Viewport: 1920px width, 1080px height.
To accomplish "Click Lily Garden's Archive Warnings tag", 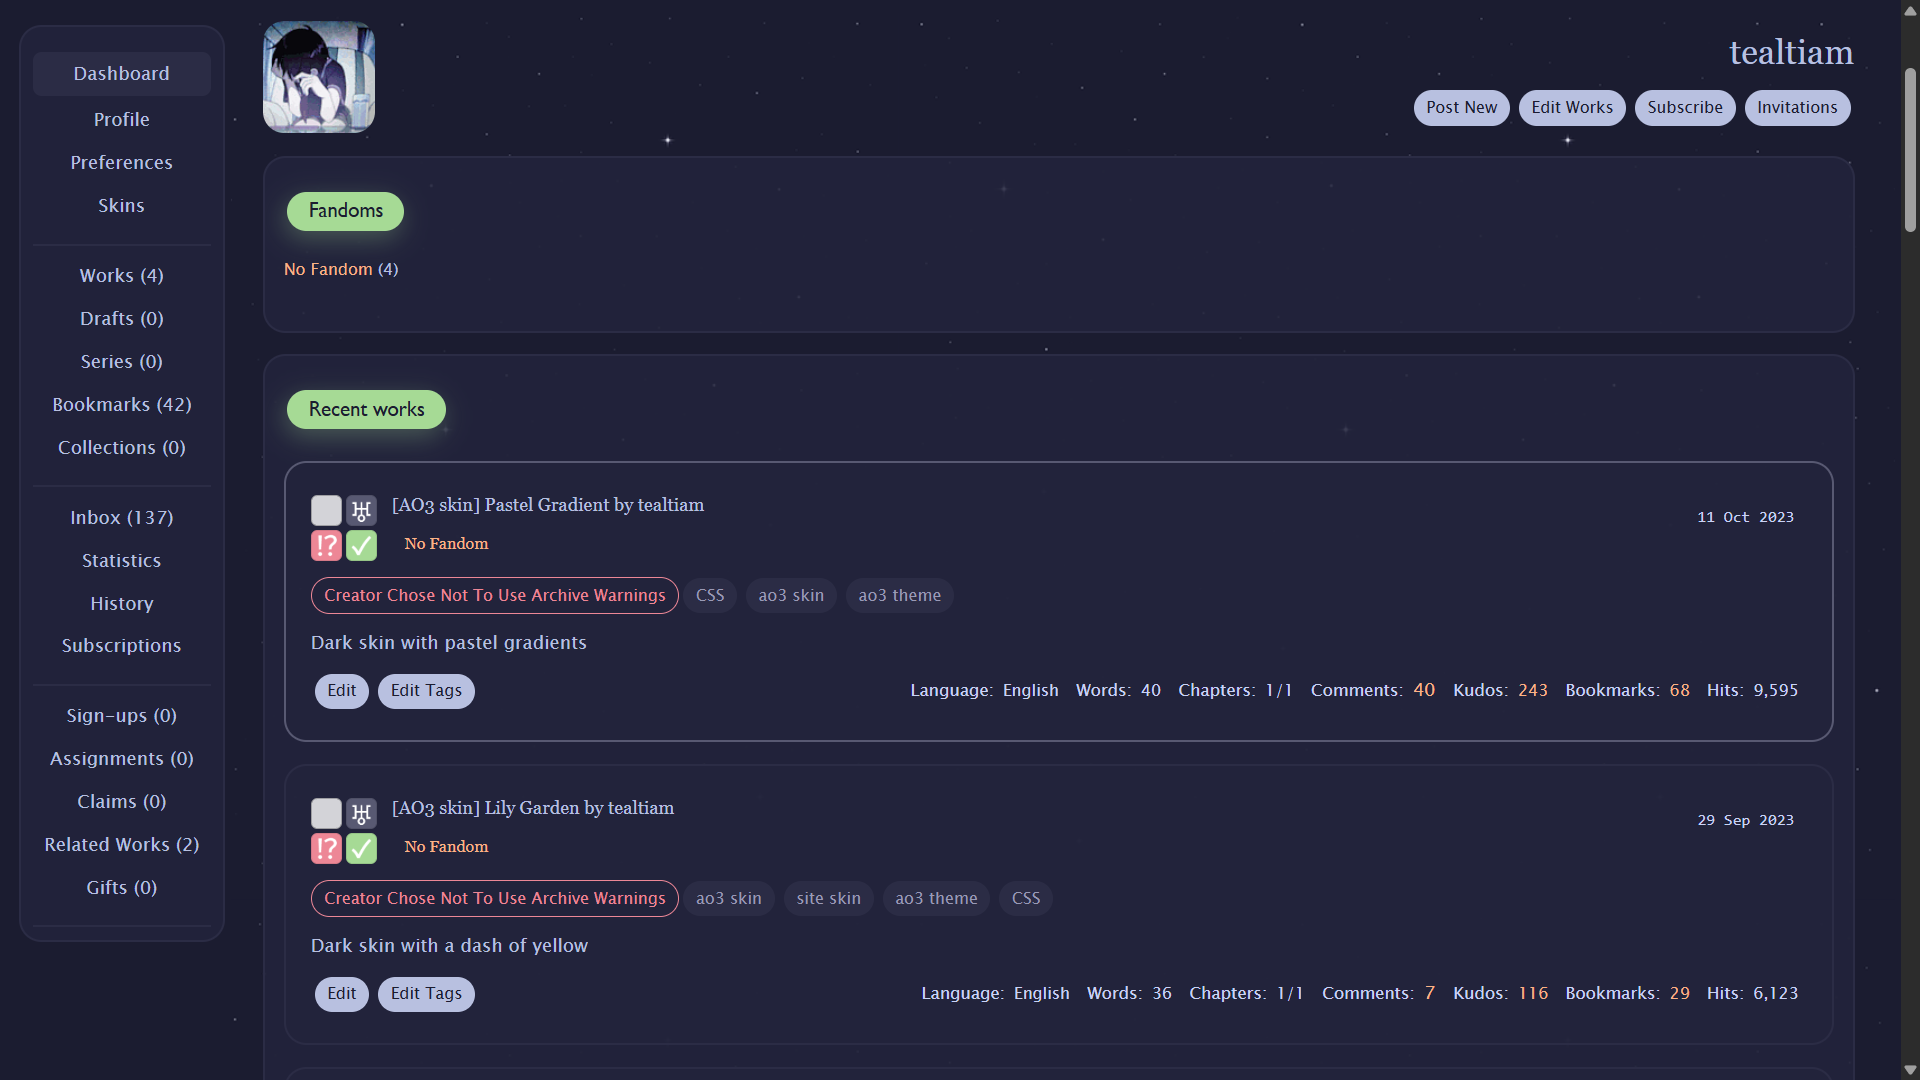I will pyautogui.click(x=494, y=899).
